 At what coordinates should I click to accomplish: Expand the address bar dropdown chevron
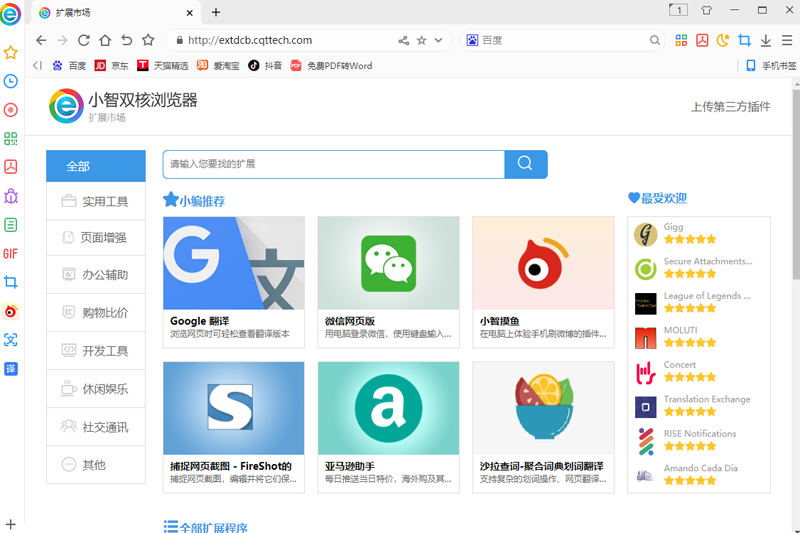(439, 40)
